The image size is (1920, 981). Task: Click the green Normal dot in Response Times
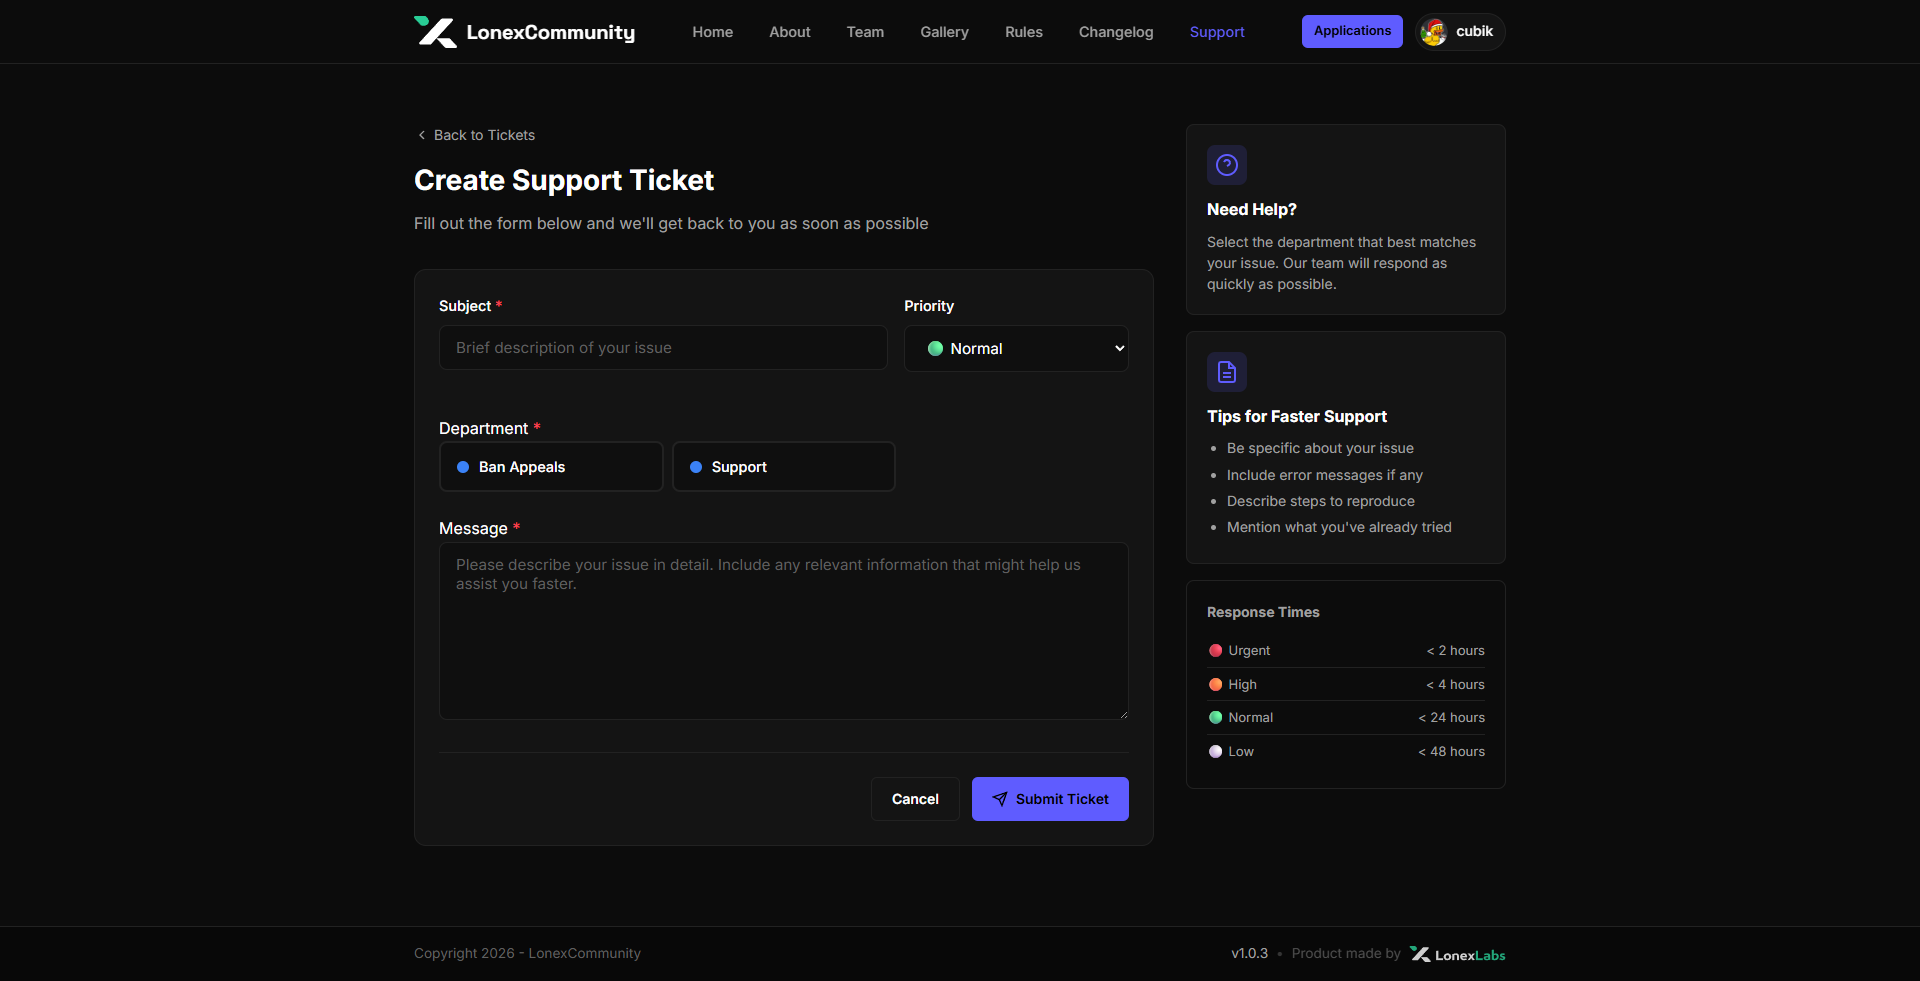[x=1216, y=718]
